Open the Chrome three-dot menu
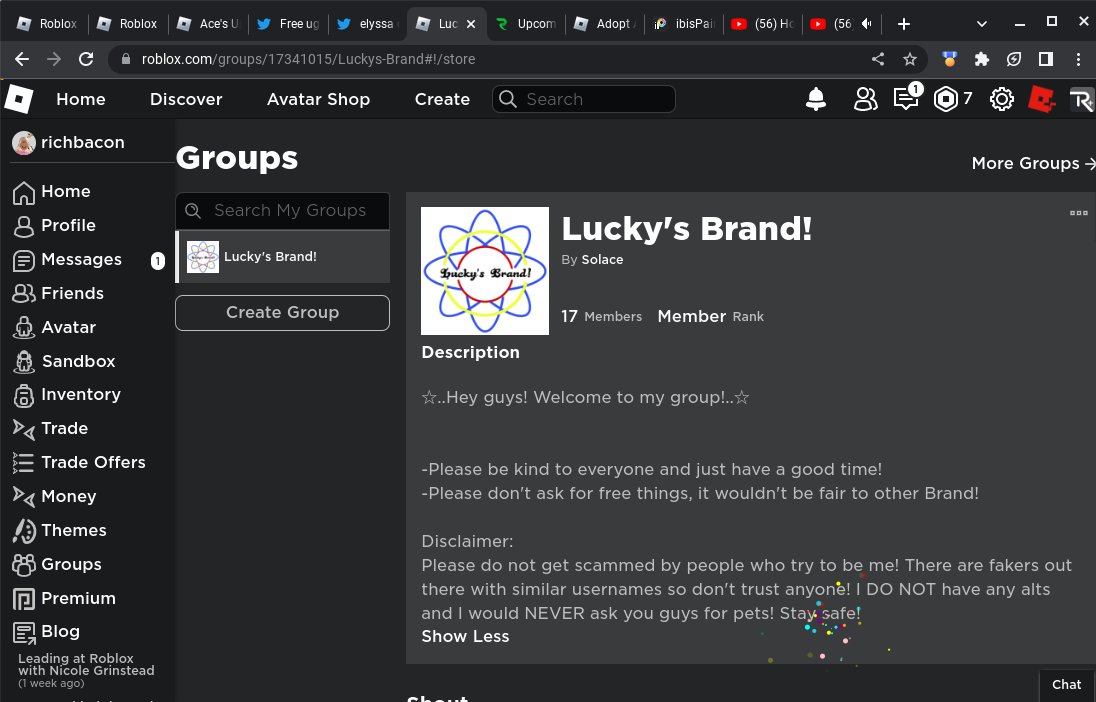This screenshot has height=702, width=1096. click(1079, 59)
